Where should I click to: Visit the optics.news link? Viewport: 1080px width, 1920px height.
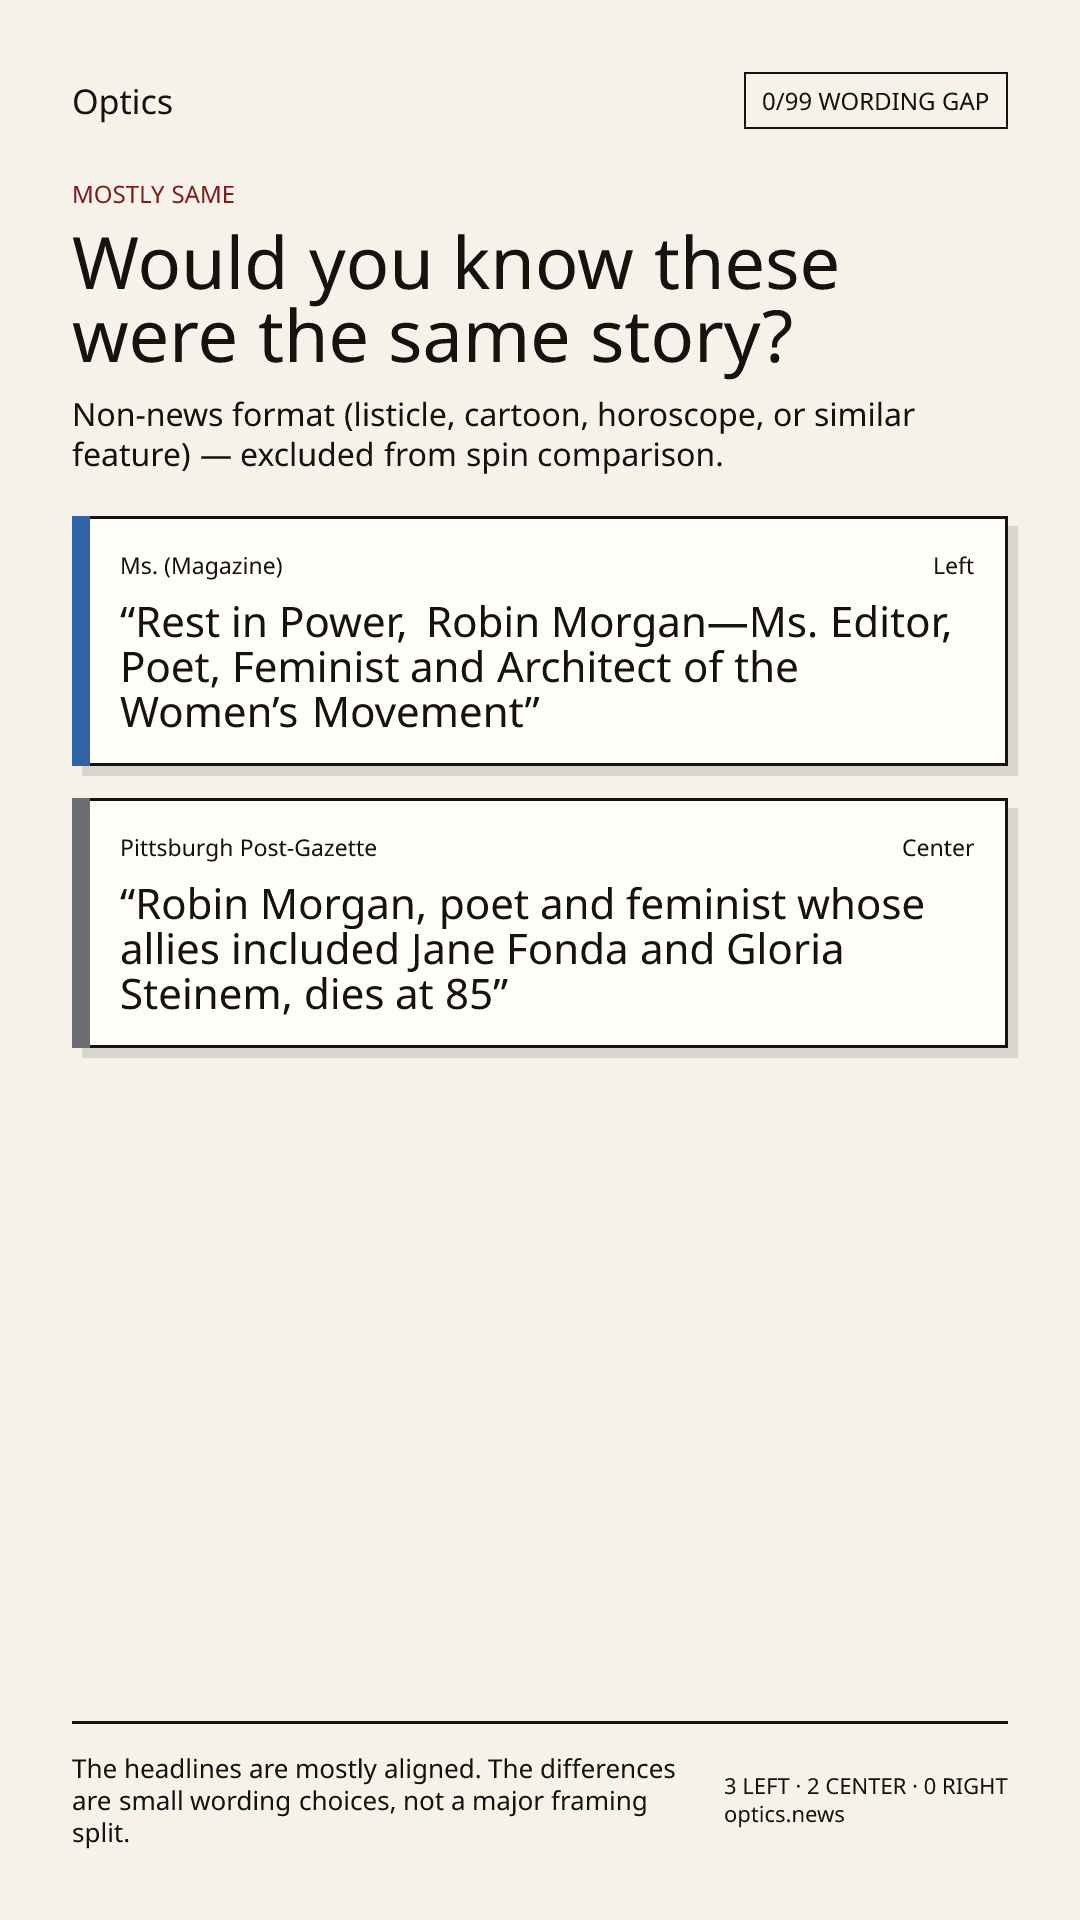click(x=784, y=1814)
